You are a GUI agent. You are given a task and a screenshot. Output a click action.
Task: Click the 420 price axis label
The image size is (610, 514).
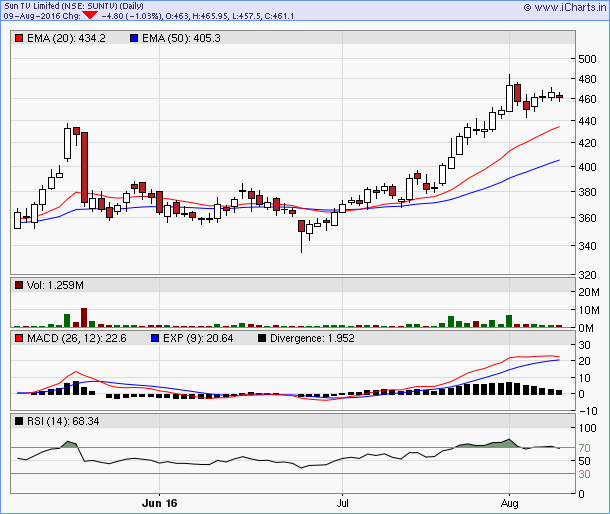[587, 143]
